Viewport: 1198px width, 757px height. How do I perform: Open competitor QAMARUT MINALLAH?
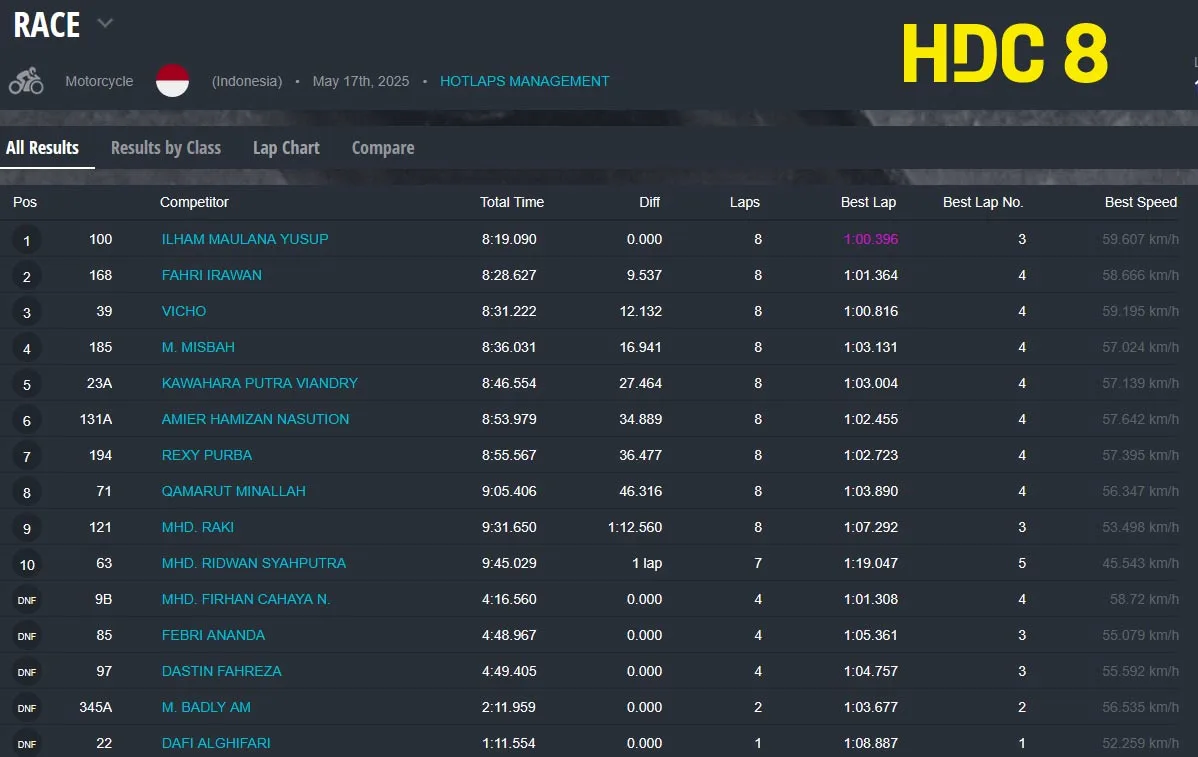click(x=234, y=490)
